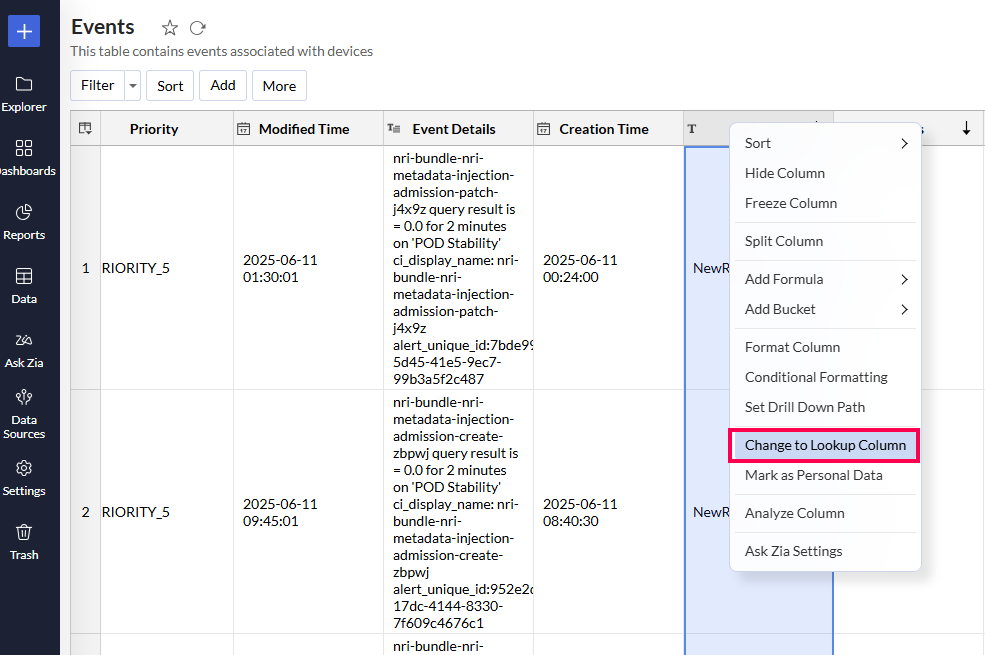
Task: Click the blue plus create button
Action: pyautogui.click(x=24, y=31)
